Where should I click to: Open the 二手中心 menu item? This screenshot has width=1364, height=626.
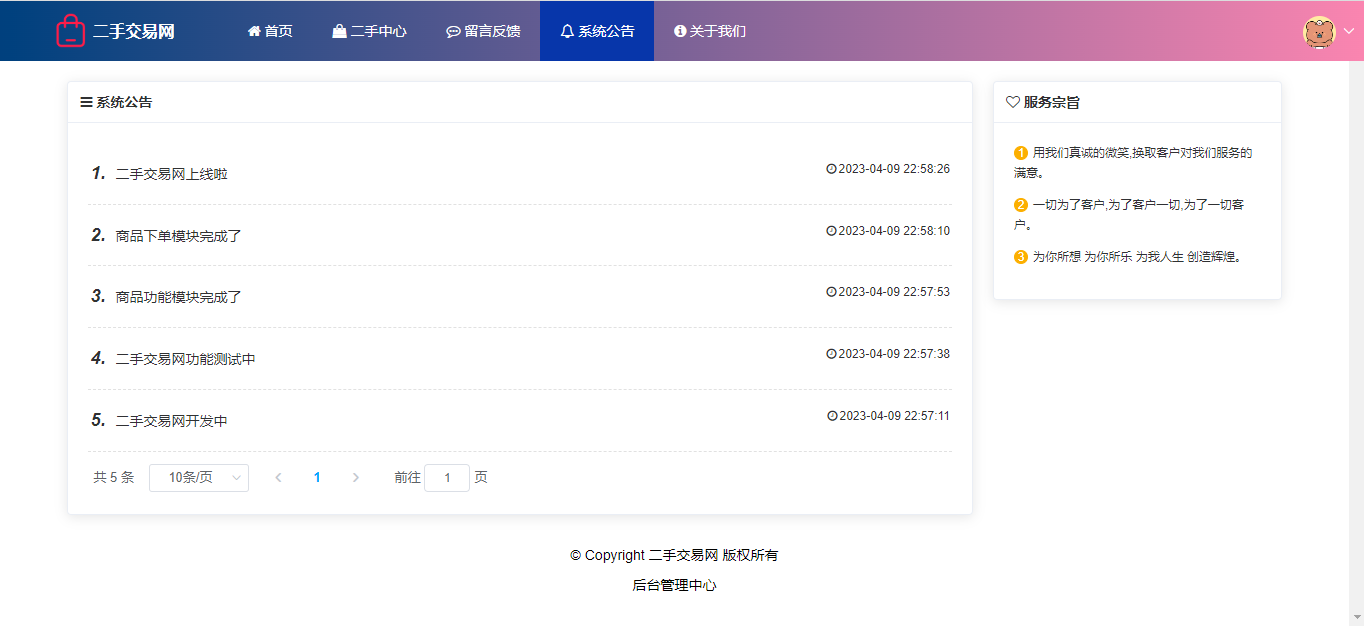click(x=369, y=31)
